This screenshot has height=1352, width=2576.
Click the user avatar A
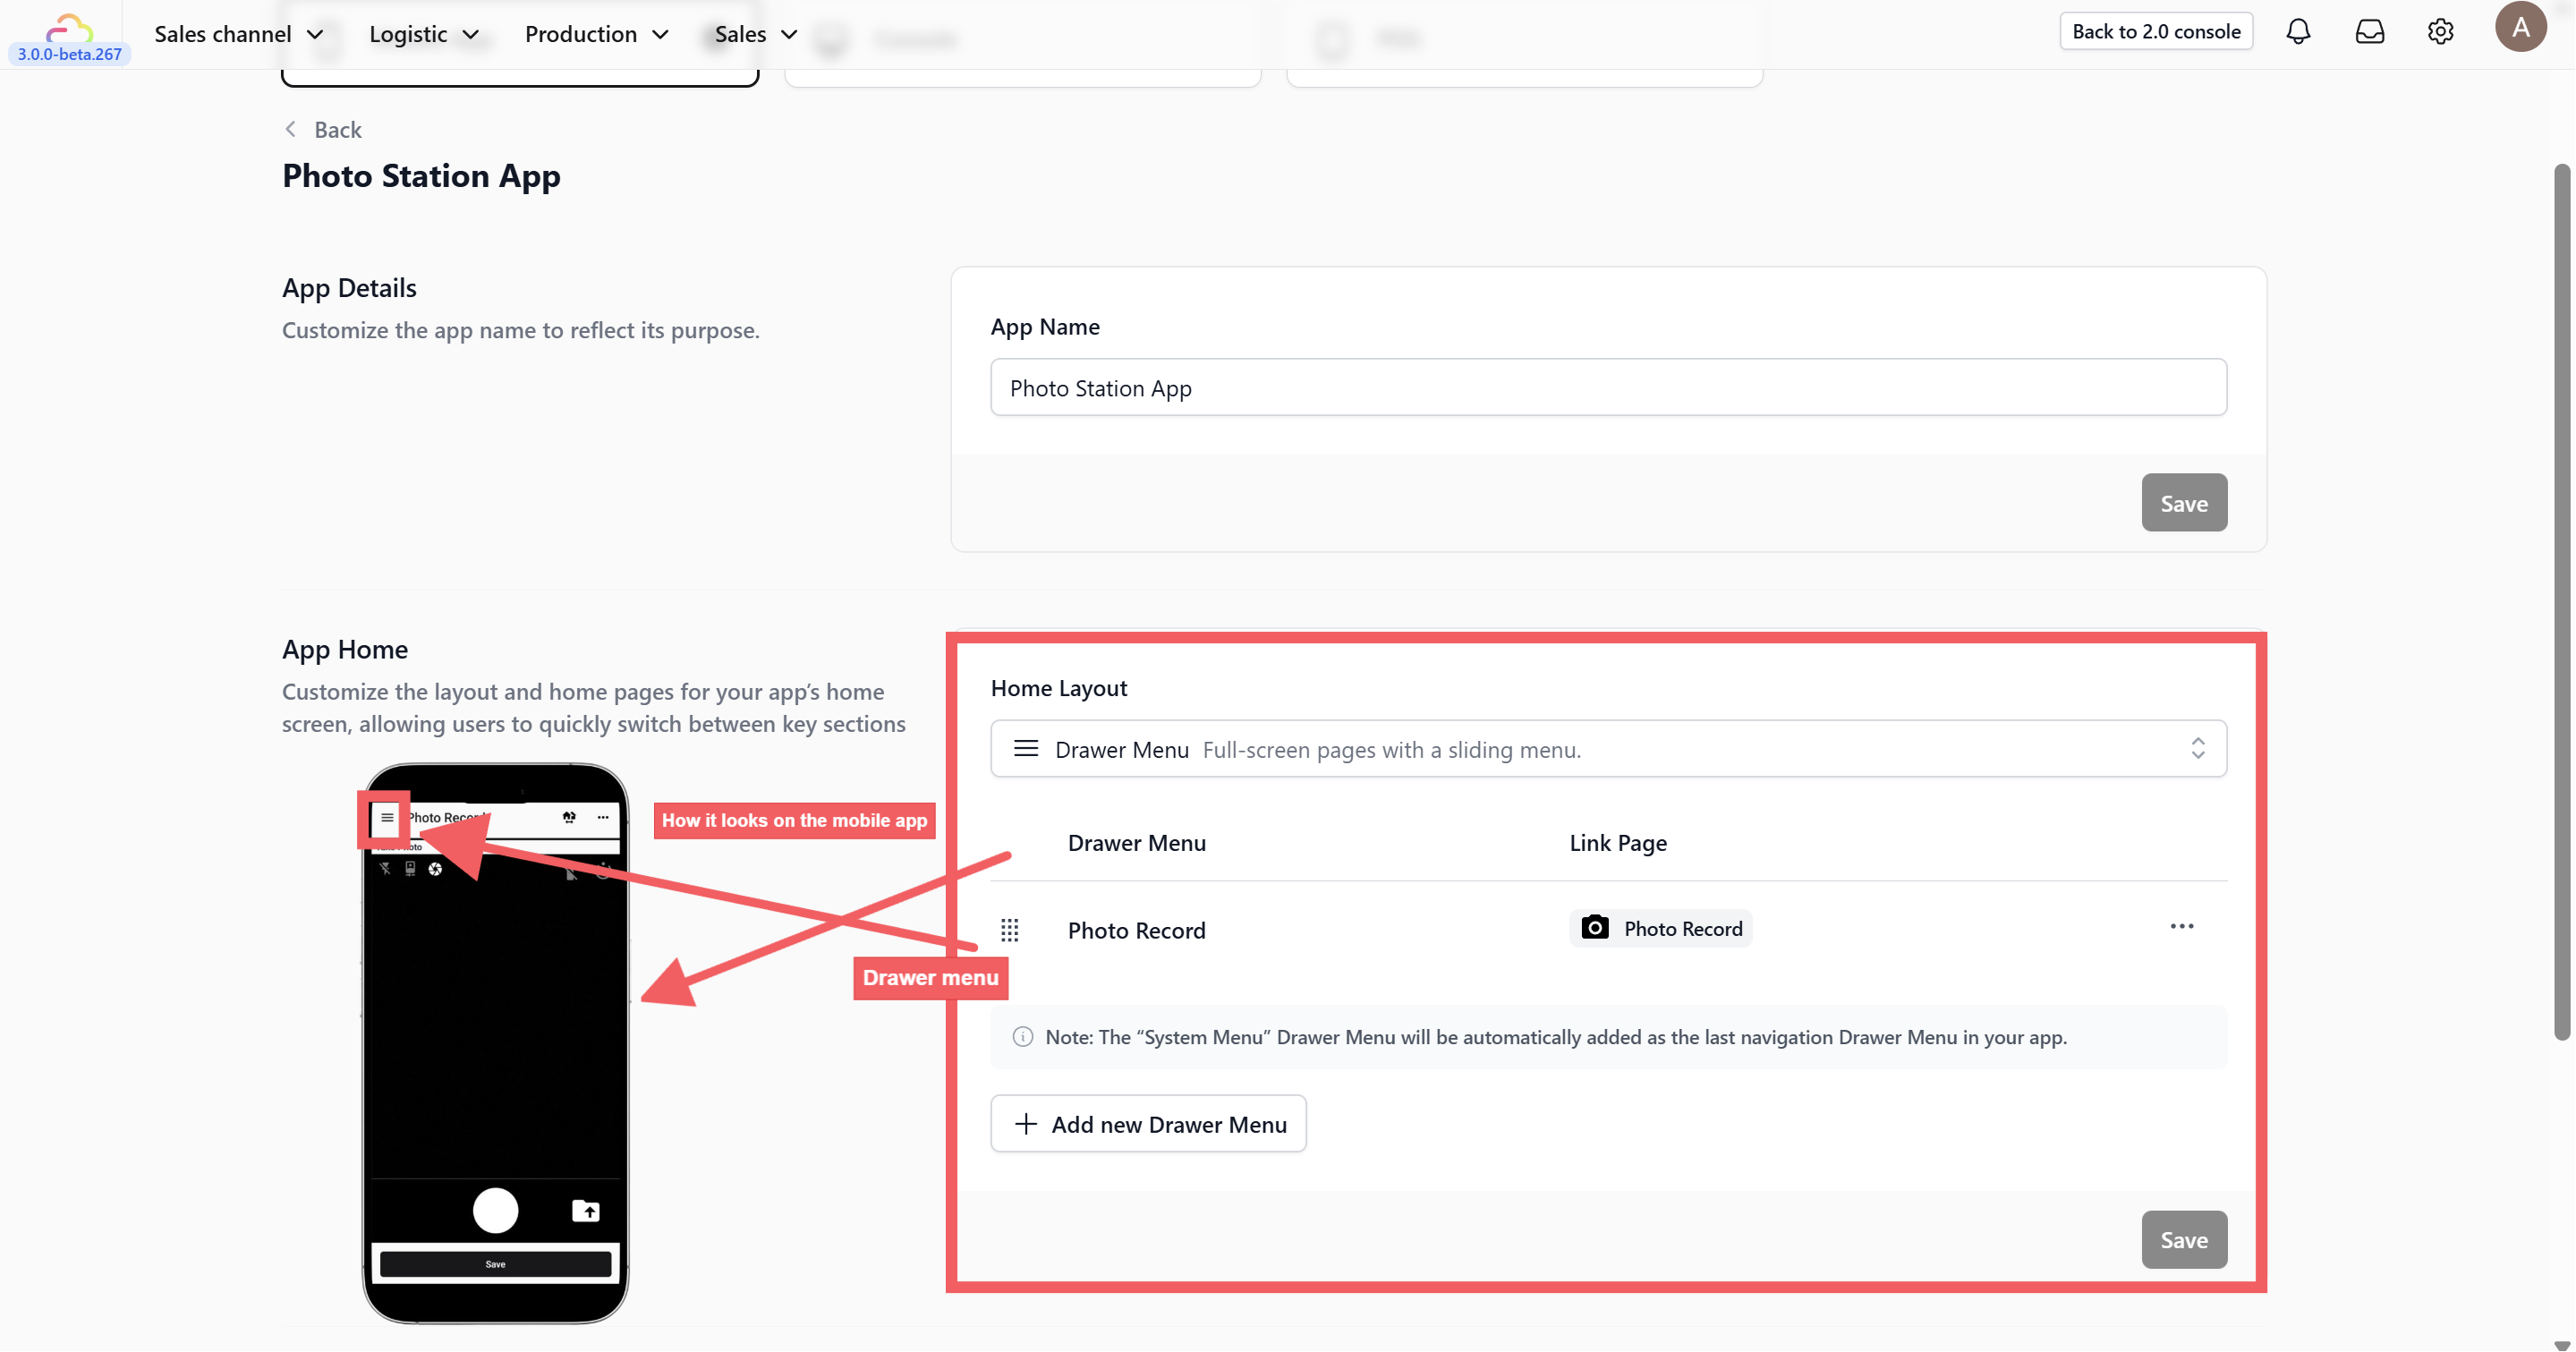(2520, 28)
